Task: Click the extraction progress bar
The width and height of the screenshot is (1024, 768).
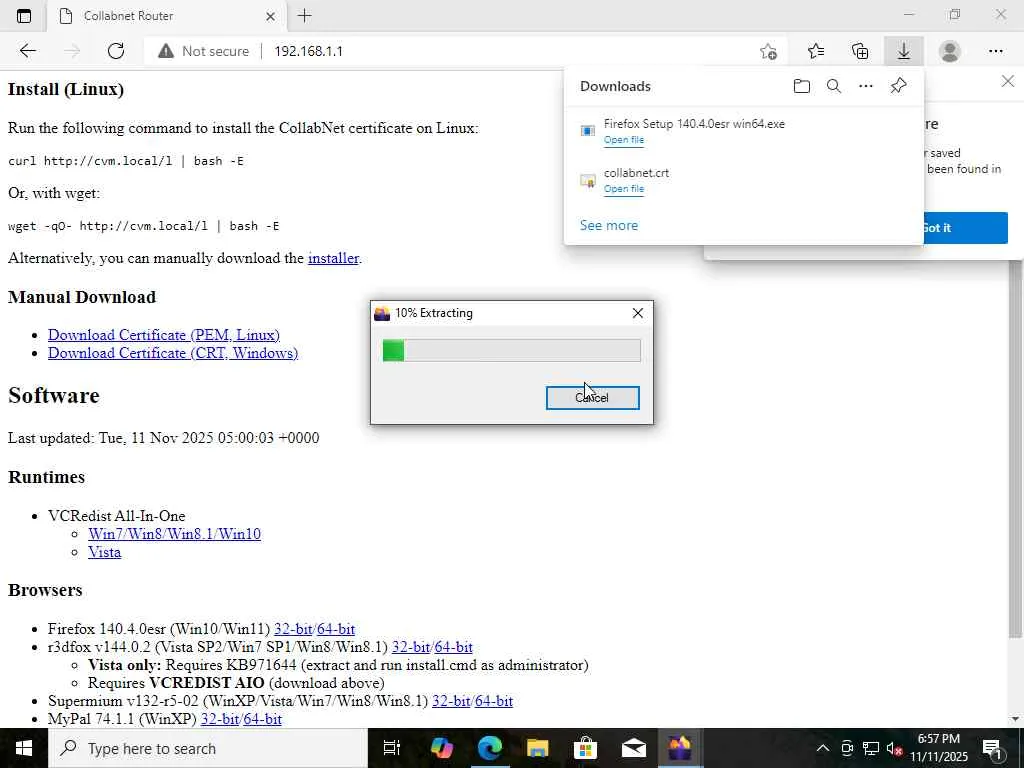Action: coord(511,350)
